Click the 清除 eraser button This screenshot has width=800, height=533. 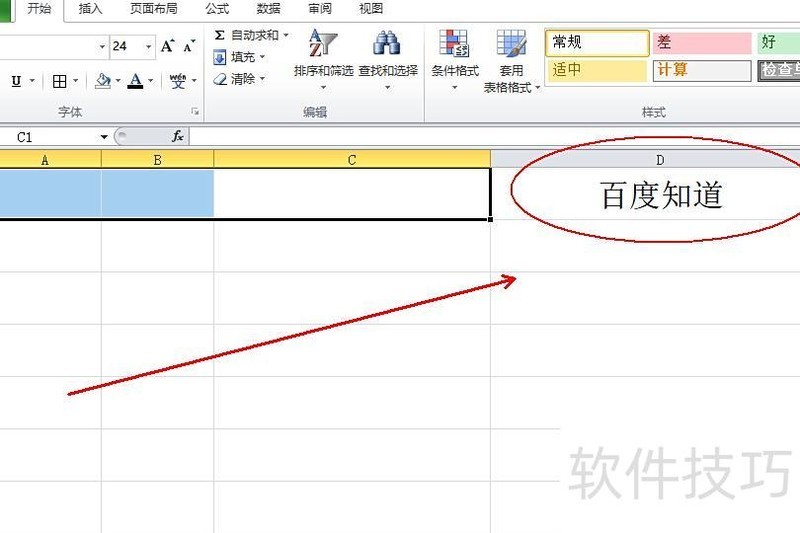click(239, 79)
